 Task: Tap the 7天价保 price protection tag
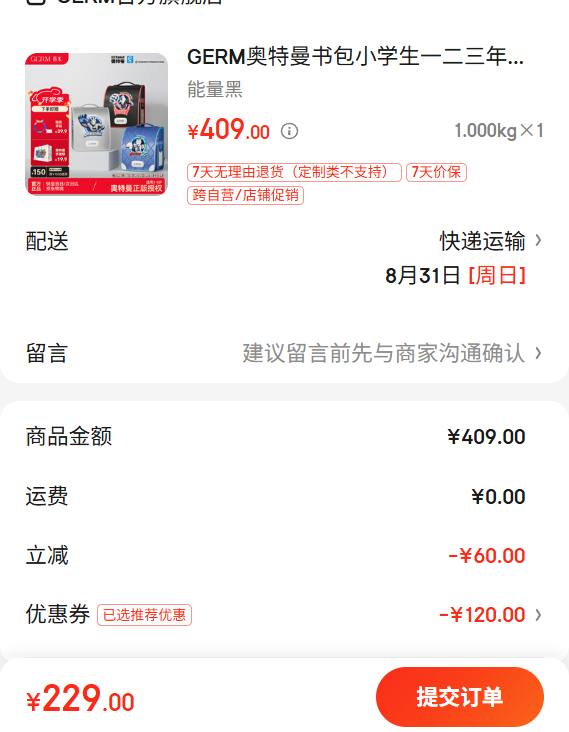[436, 172]
